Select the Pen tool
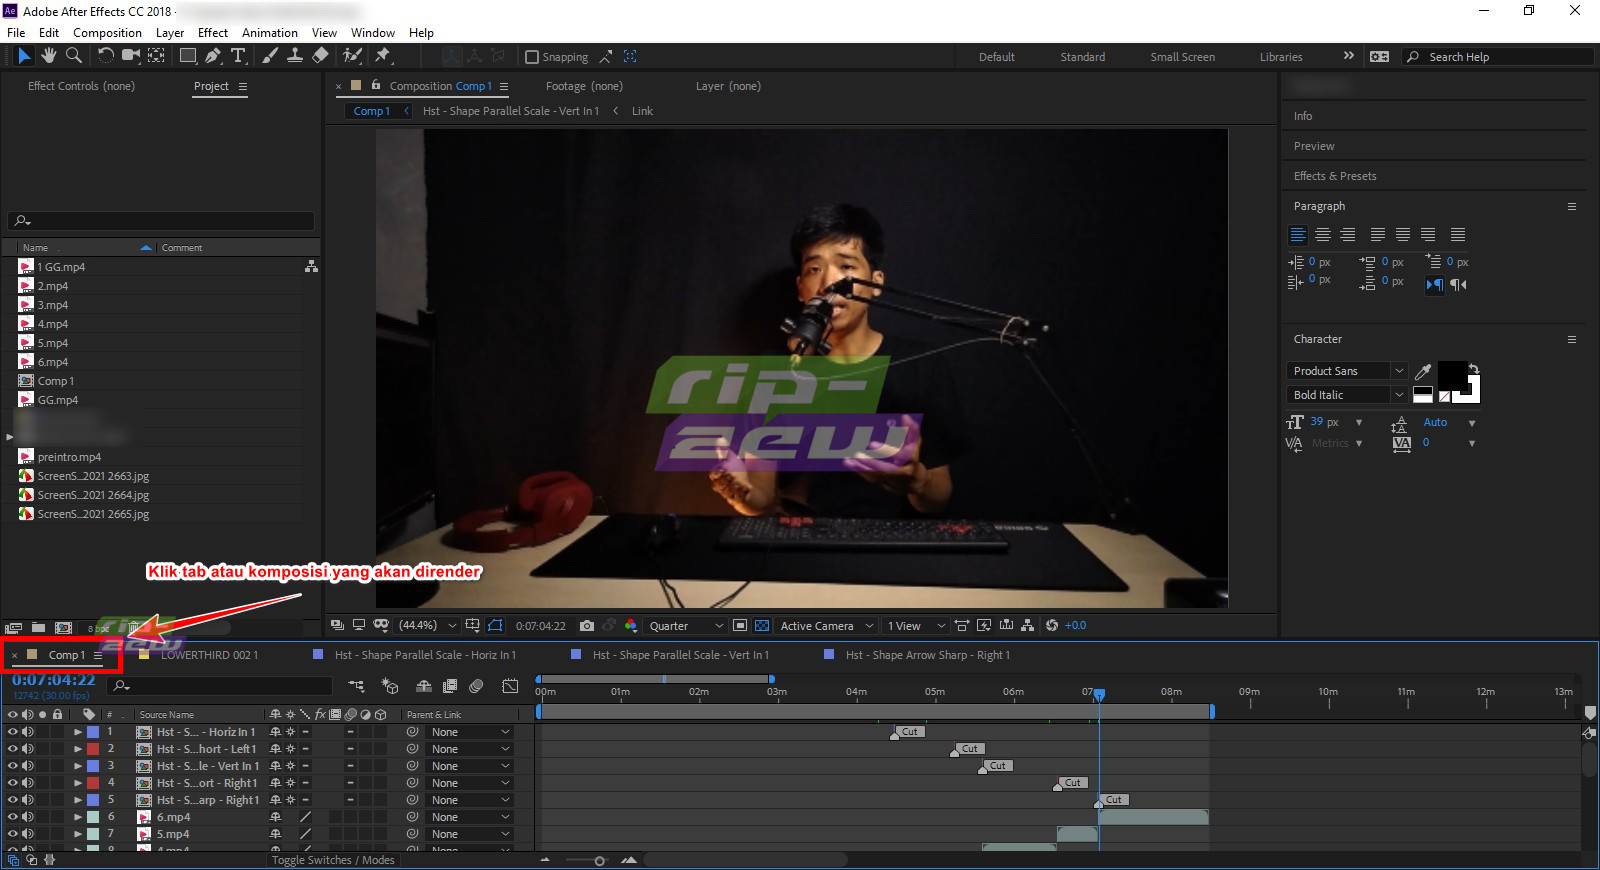 (x=213, y=56)
